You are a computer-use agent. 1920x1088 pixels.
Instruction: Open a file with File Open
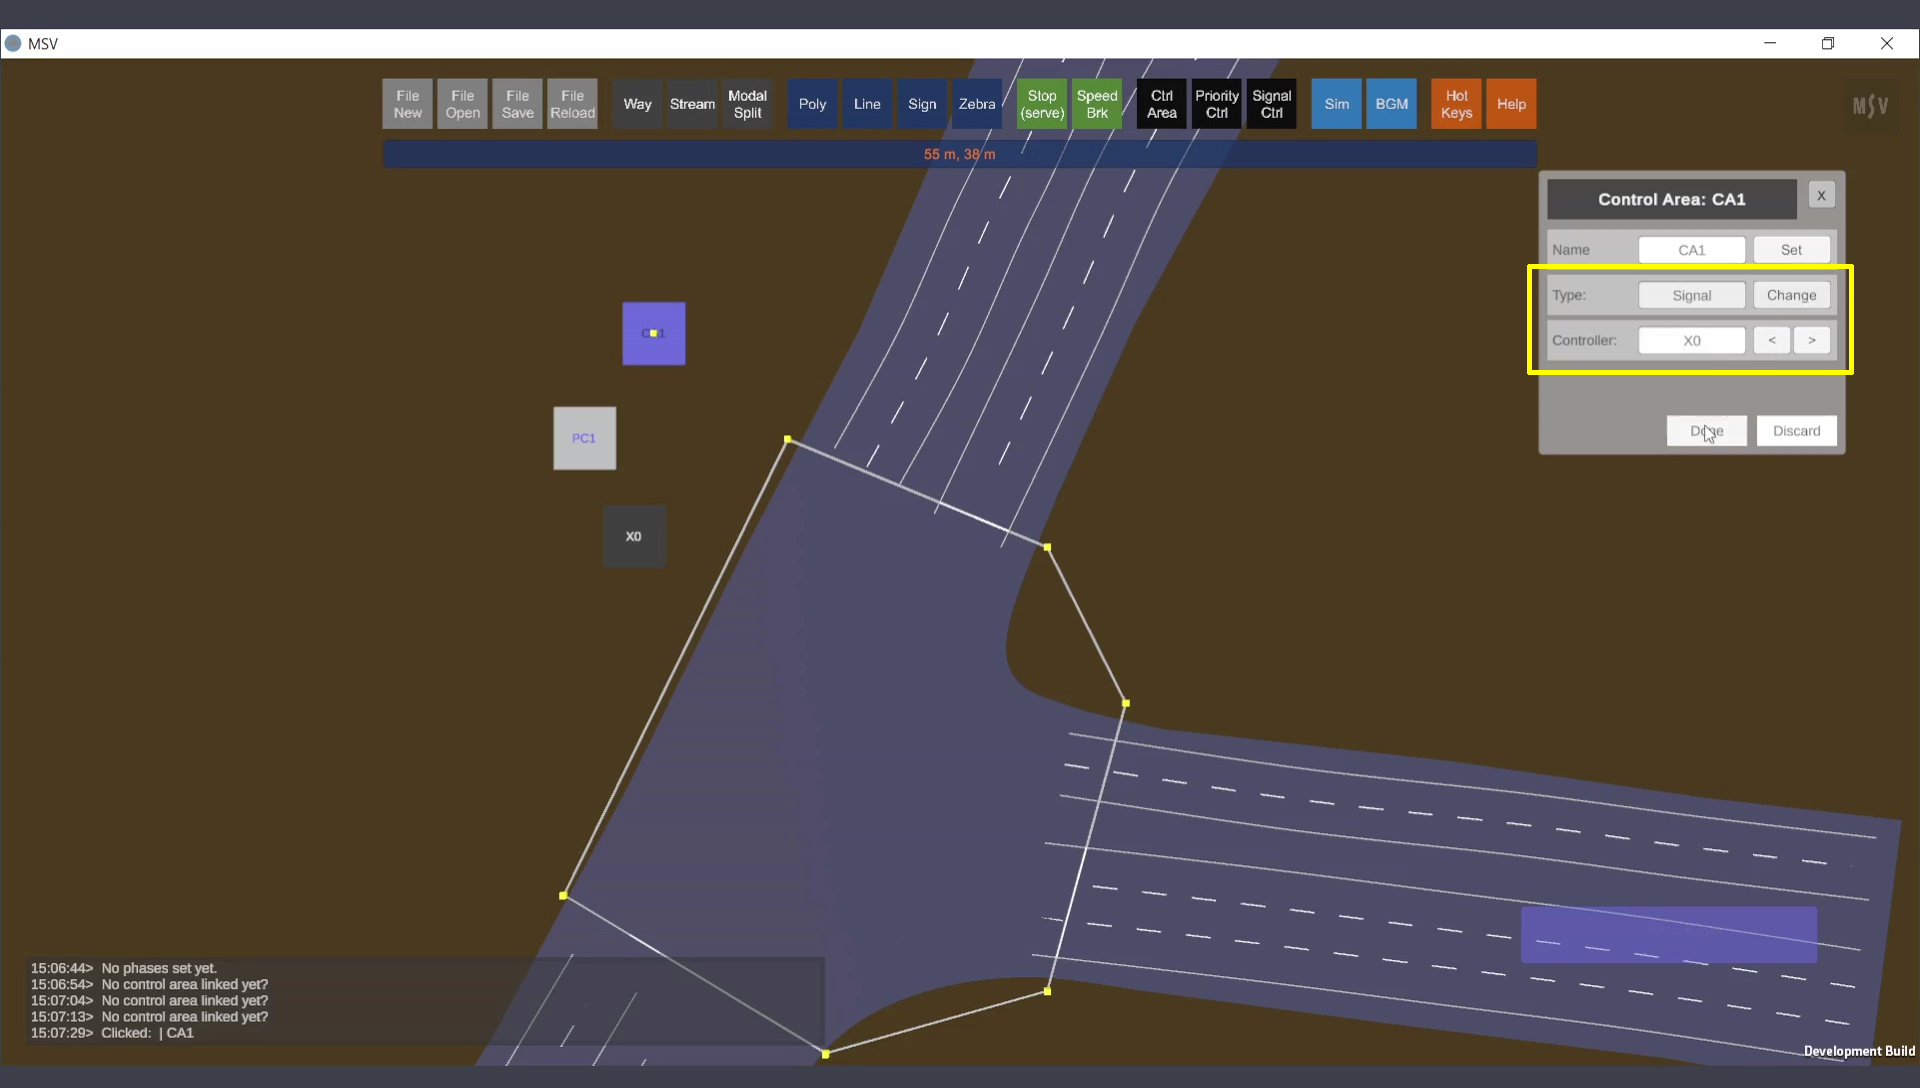coord(462,104)
